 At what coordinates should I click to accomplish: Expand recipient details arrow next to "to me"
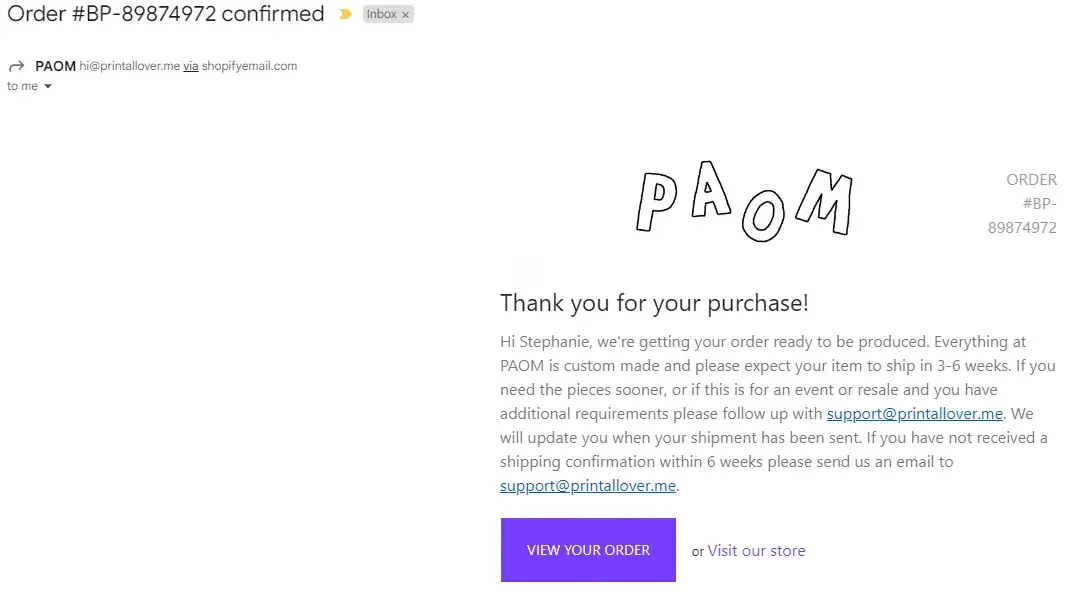click(48, 87)
